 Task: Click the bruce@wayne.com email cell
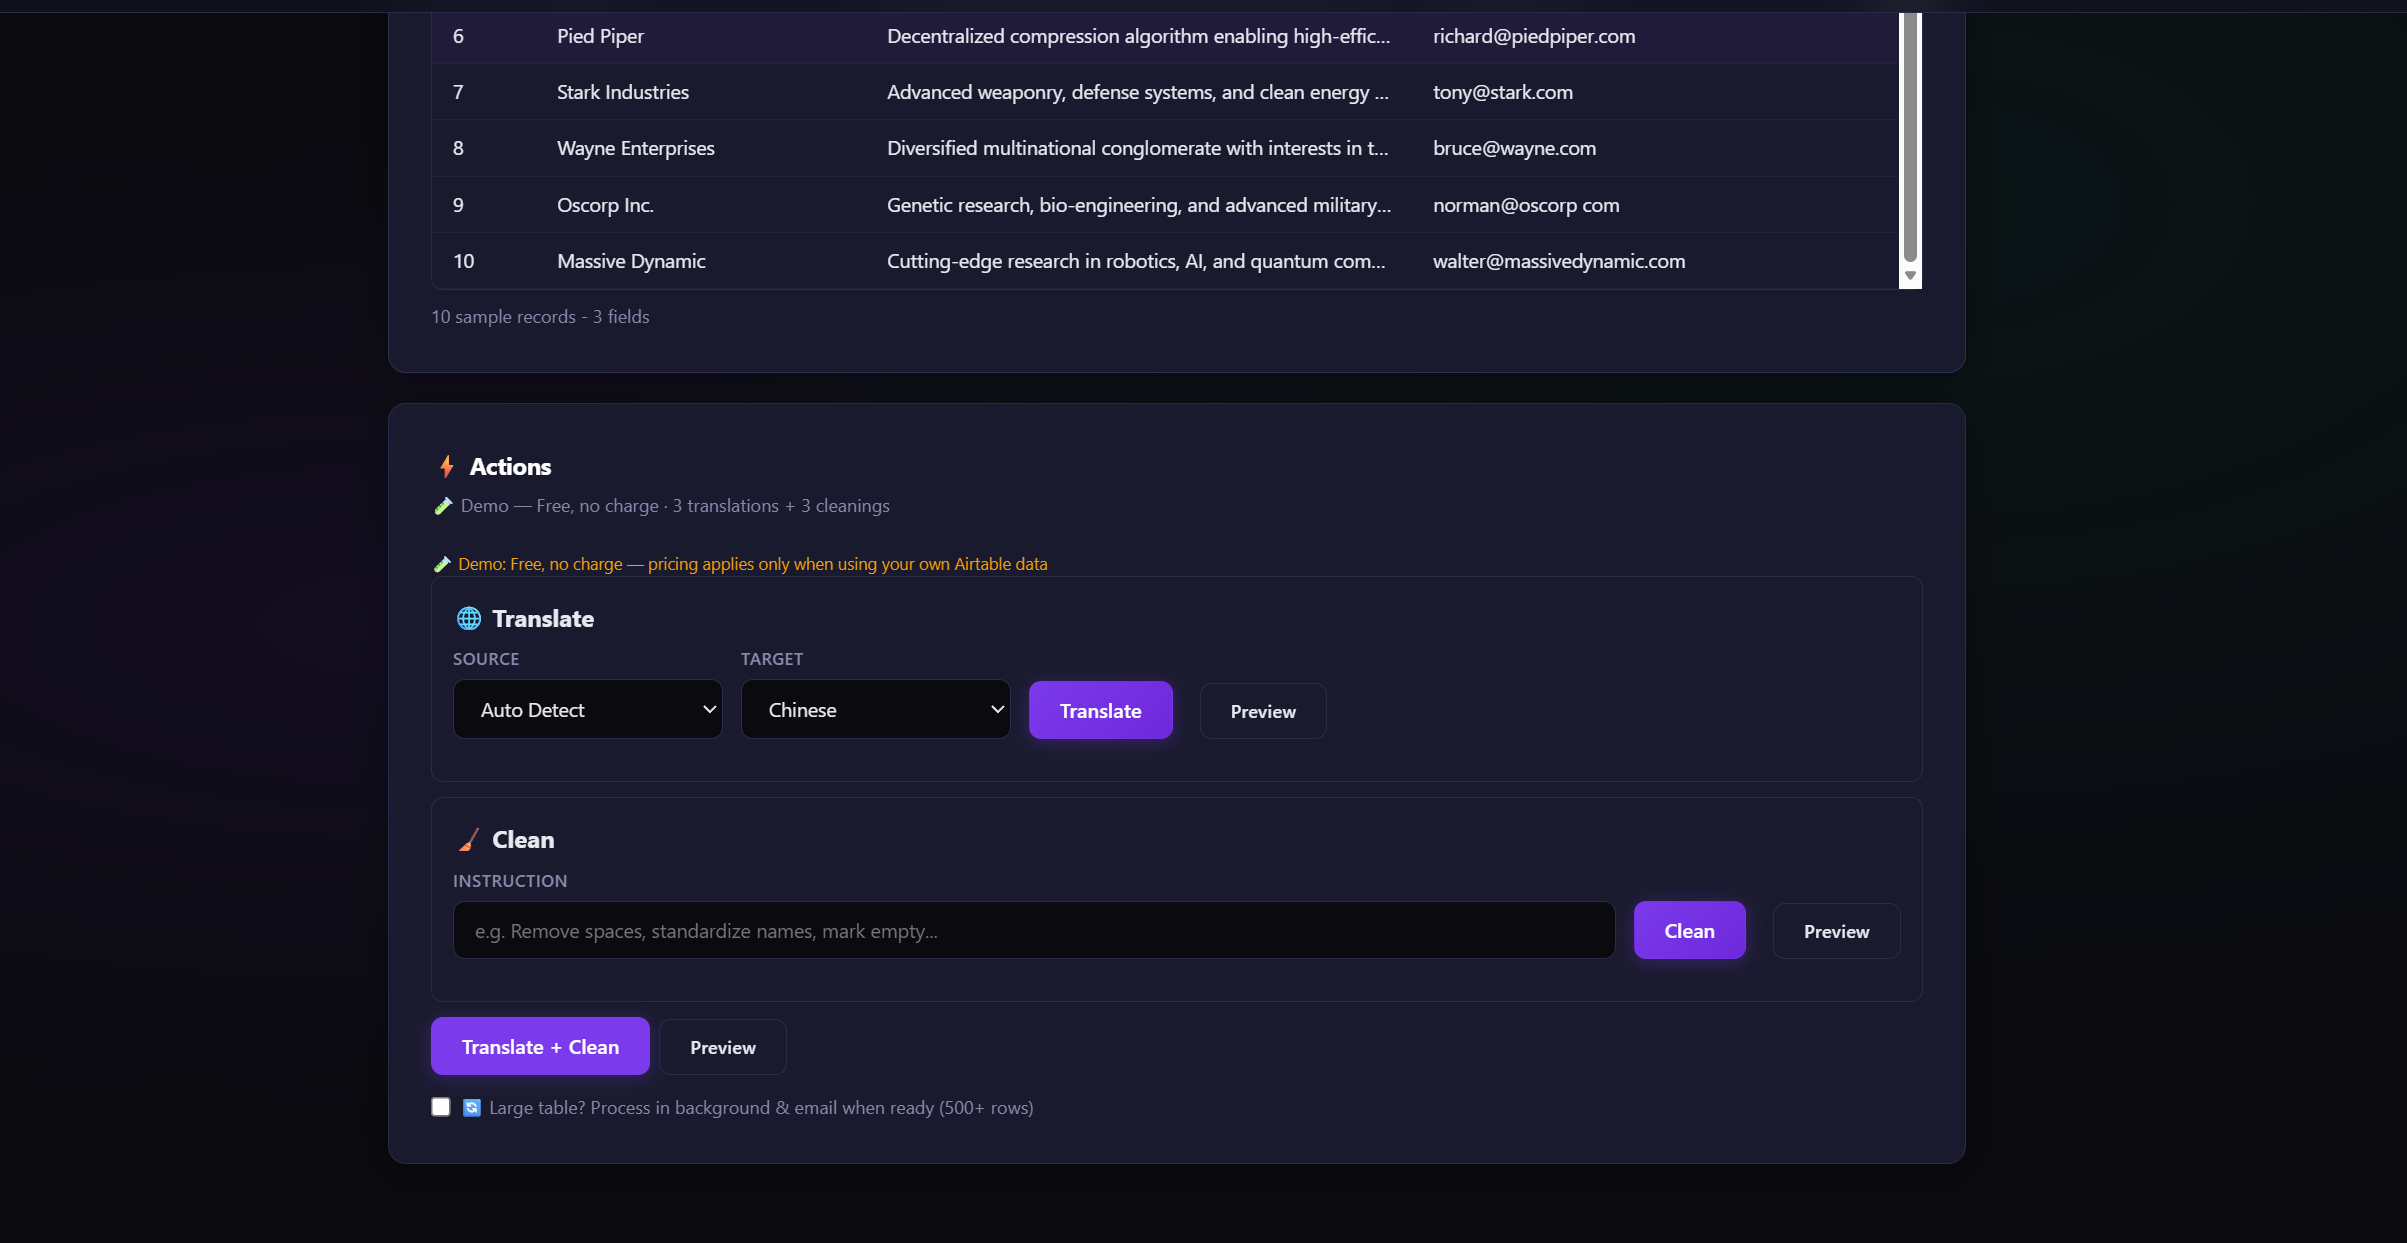[1514, 148]
